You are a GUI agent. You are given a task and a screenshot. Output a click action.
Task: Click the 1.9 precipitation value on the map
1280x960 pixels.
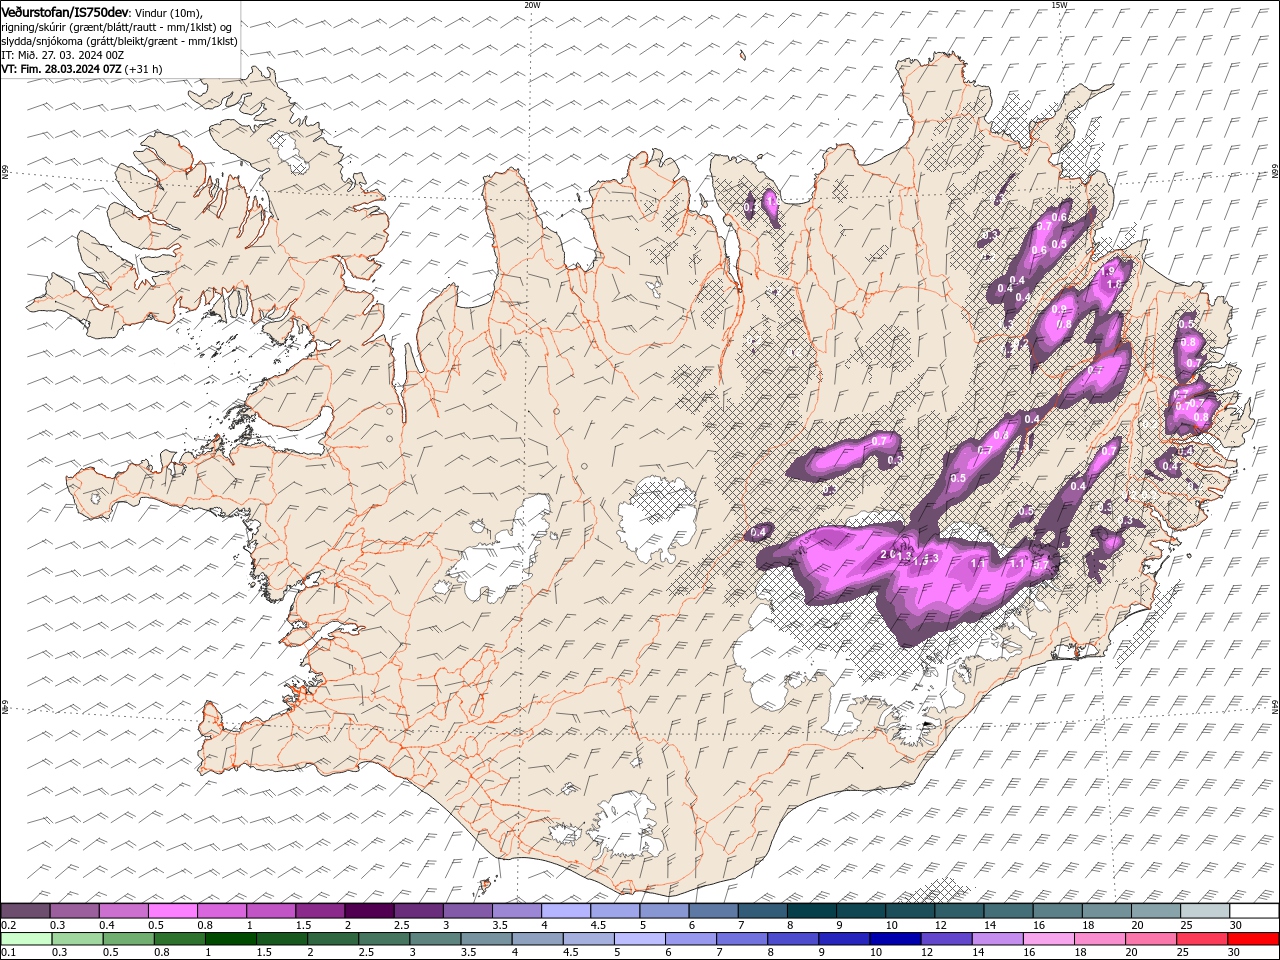click(x=1107, y=271)
